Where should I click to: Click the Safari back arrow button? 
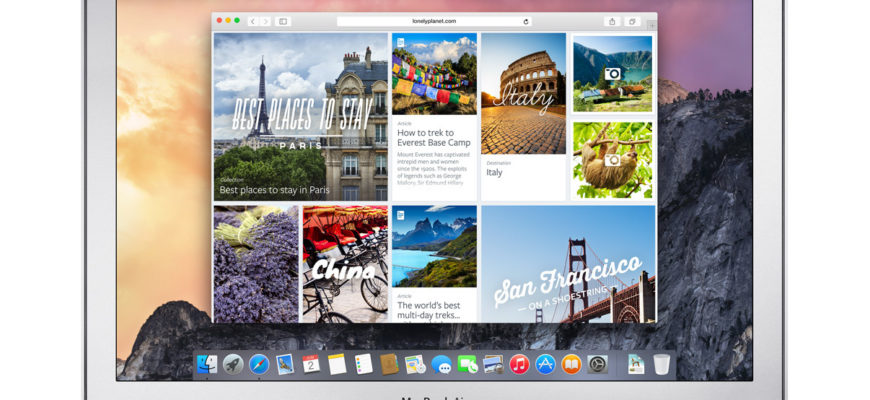(252, 21)
